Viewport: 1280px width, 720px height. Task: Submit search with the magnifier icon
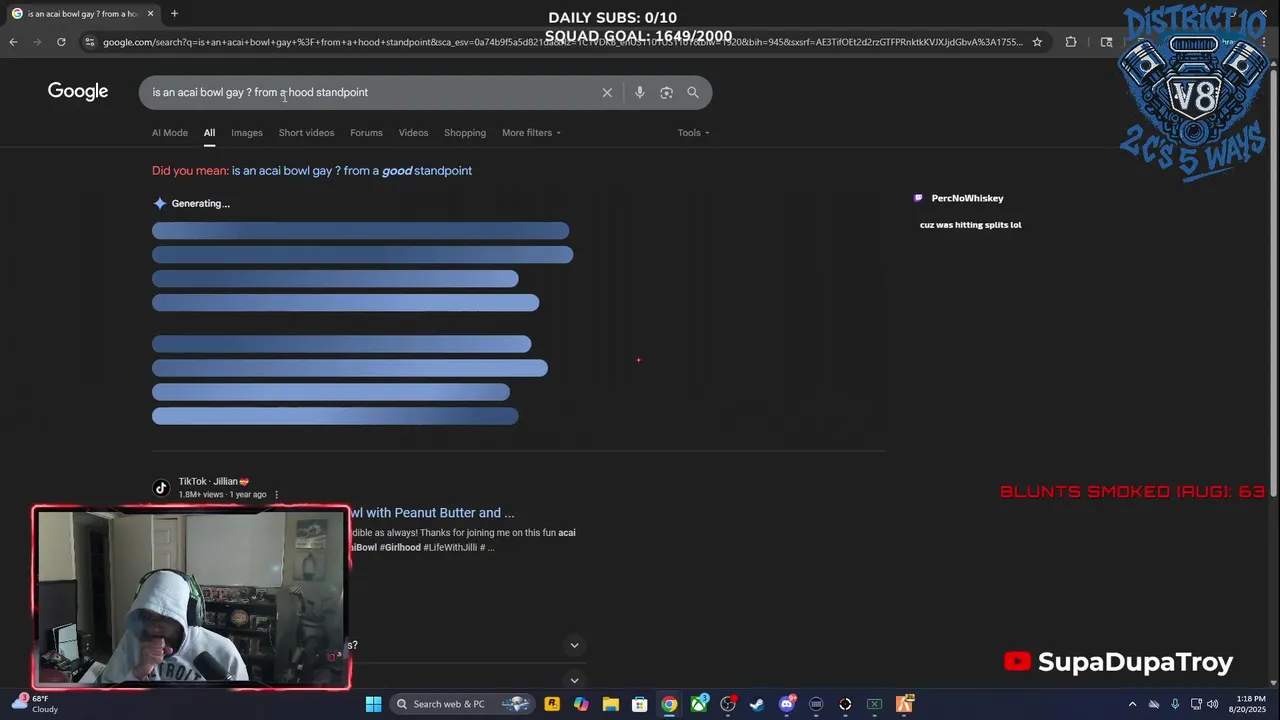pyautogui.click(x=693, y=92)
